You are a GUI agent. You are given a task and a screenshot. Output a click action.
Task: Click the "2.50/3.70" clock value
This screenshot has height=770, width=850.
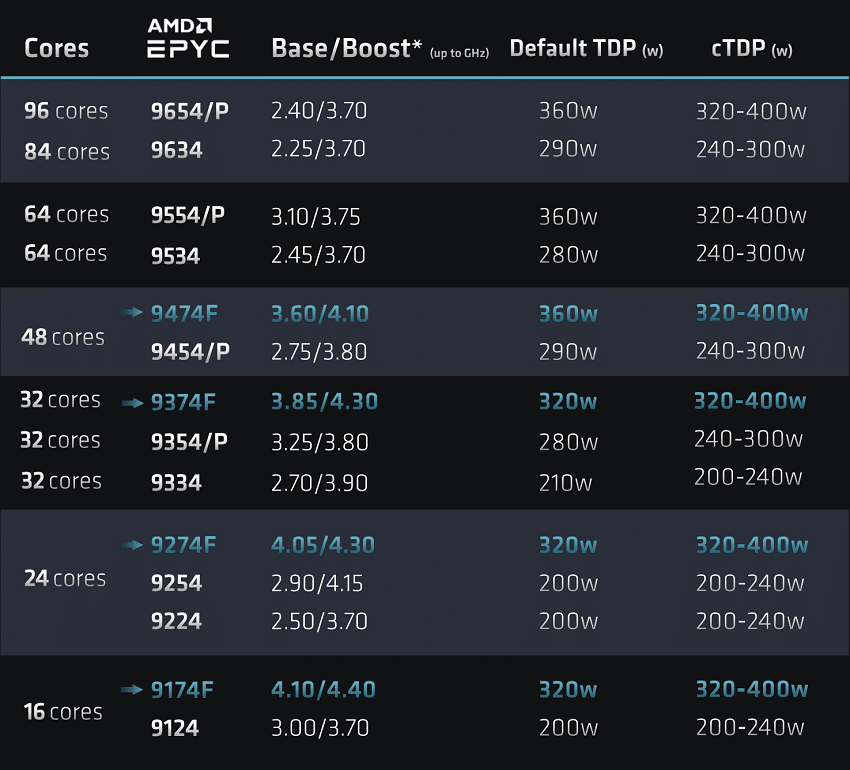click(x=320, y=621)
